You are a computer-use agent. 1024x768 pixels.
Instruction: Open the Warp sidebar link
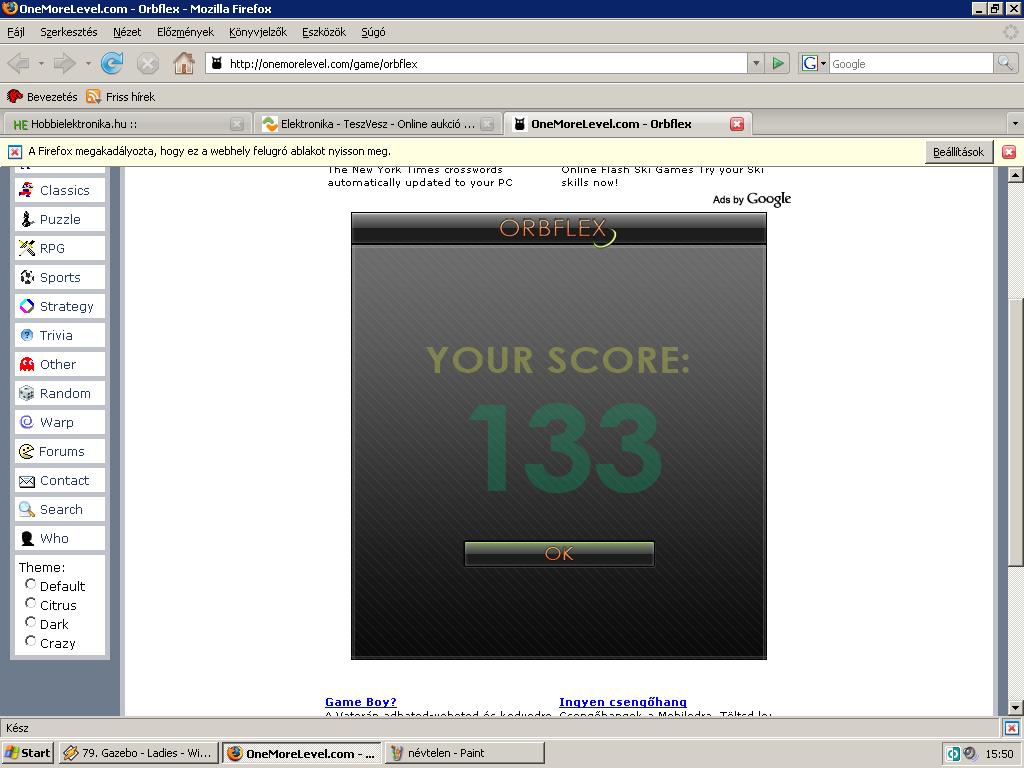tap(59, 423)
